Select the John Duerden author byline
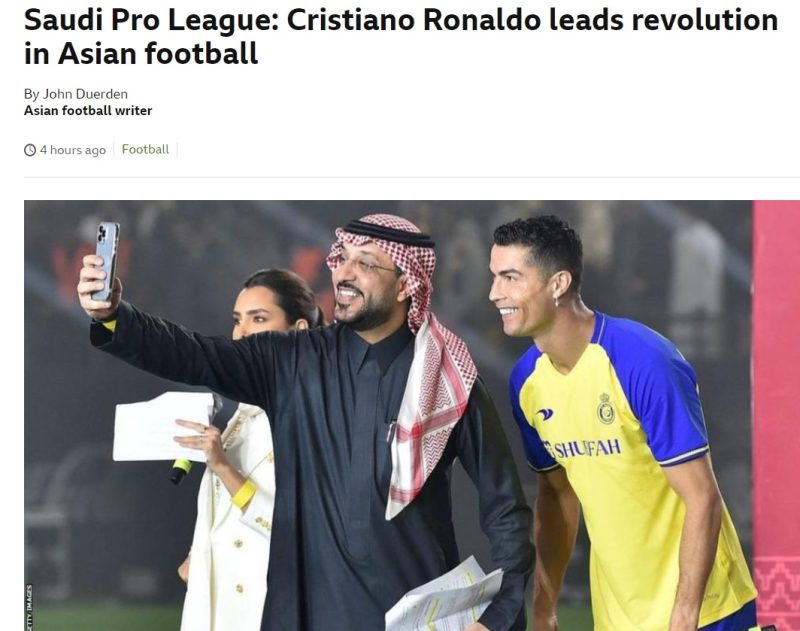Viewport: 800px width, 631px height. (x=76, y=94)
